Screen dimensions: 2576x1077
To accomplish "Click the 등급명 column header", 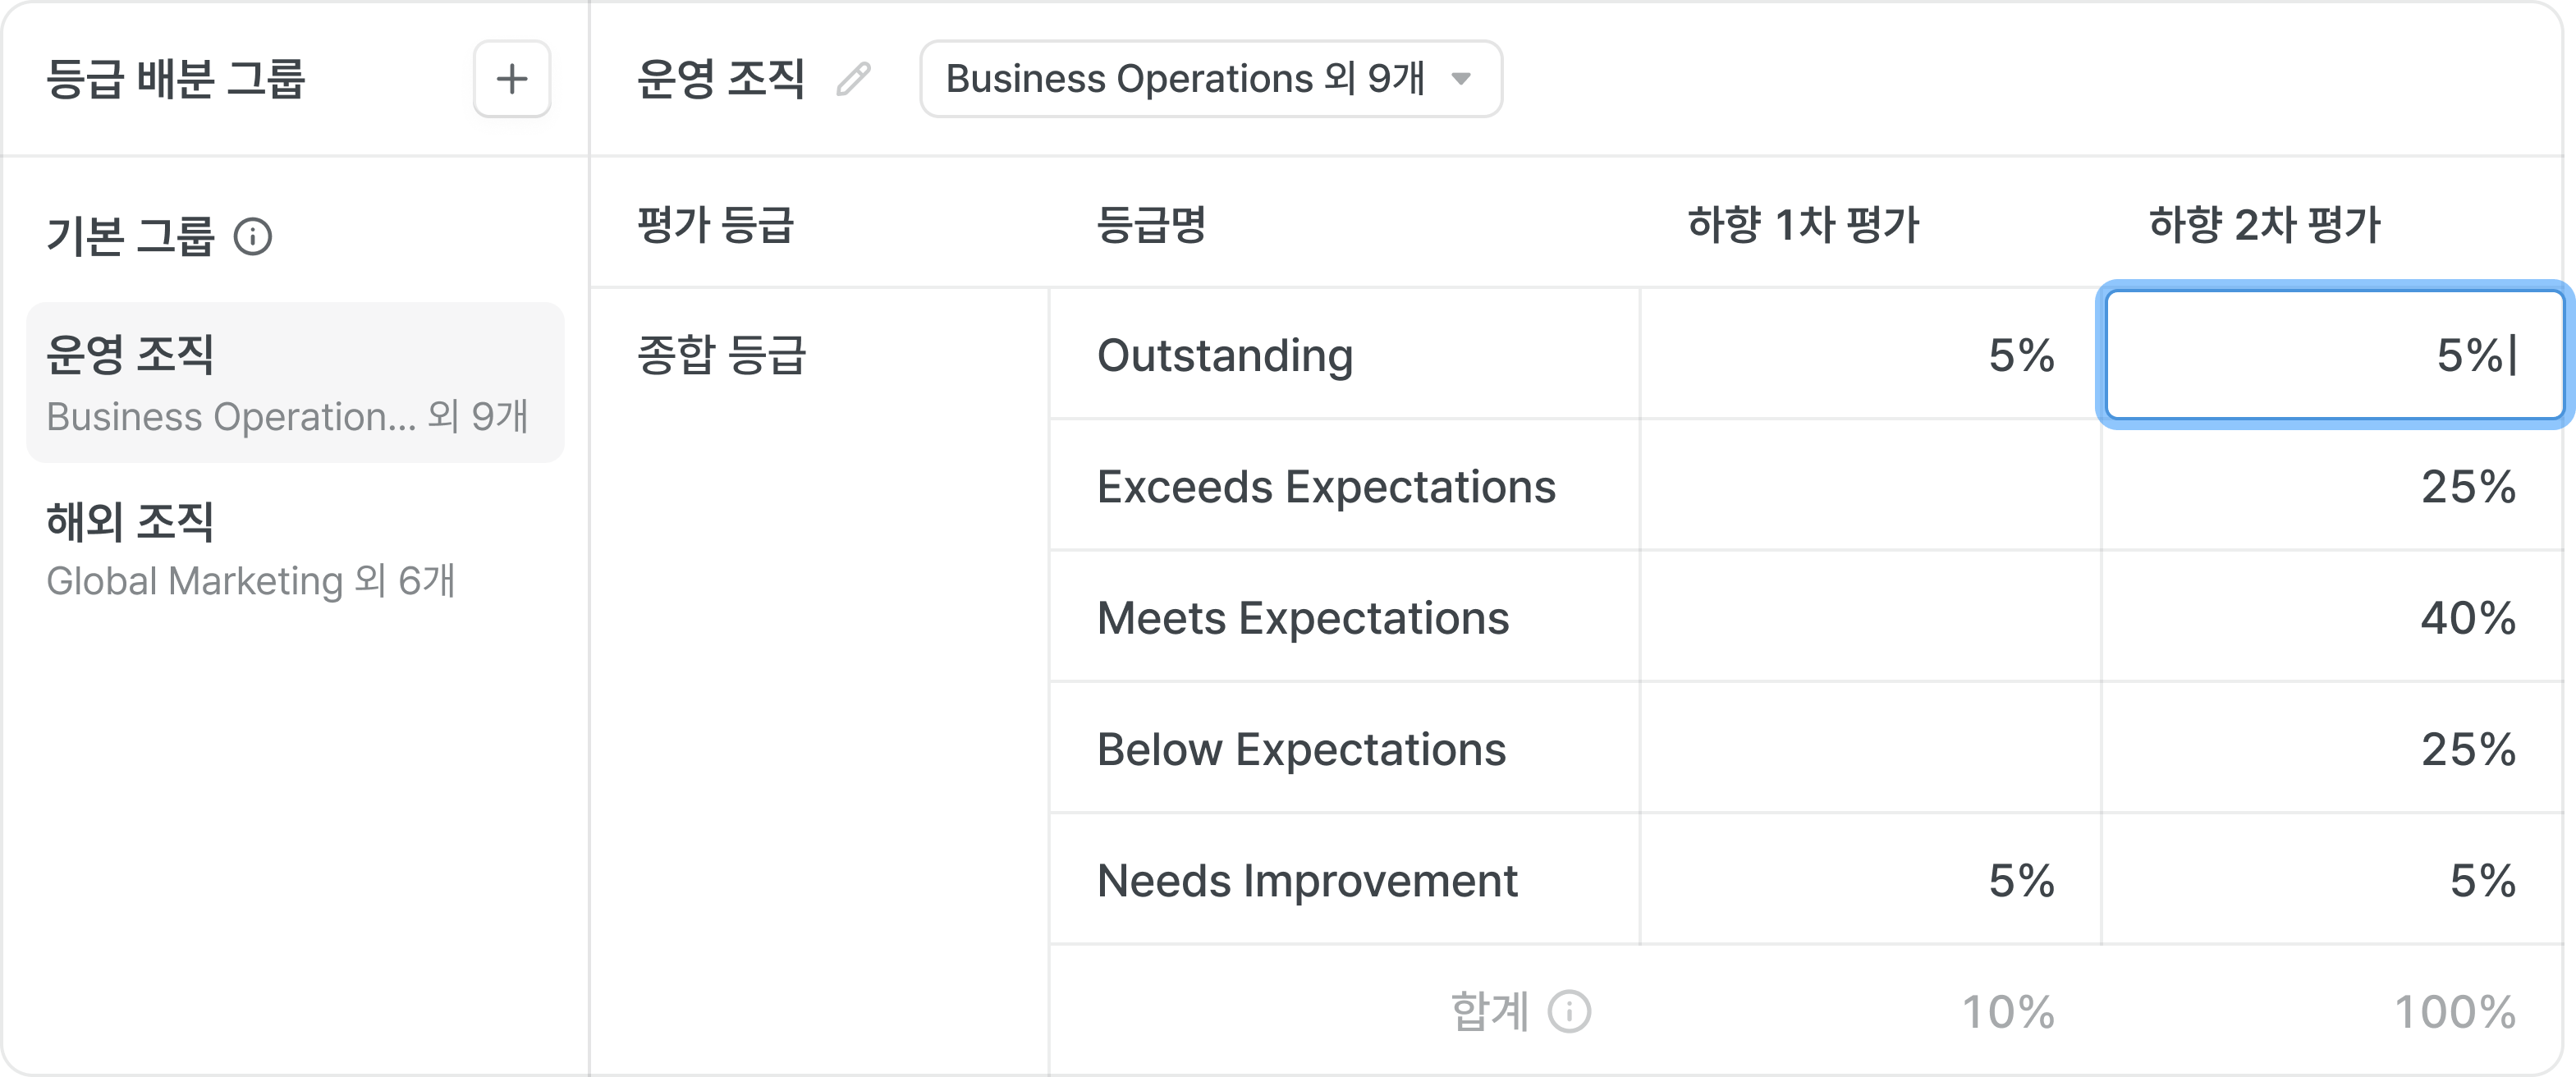I will 1151,225.
